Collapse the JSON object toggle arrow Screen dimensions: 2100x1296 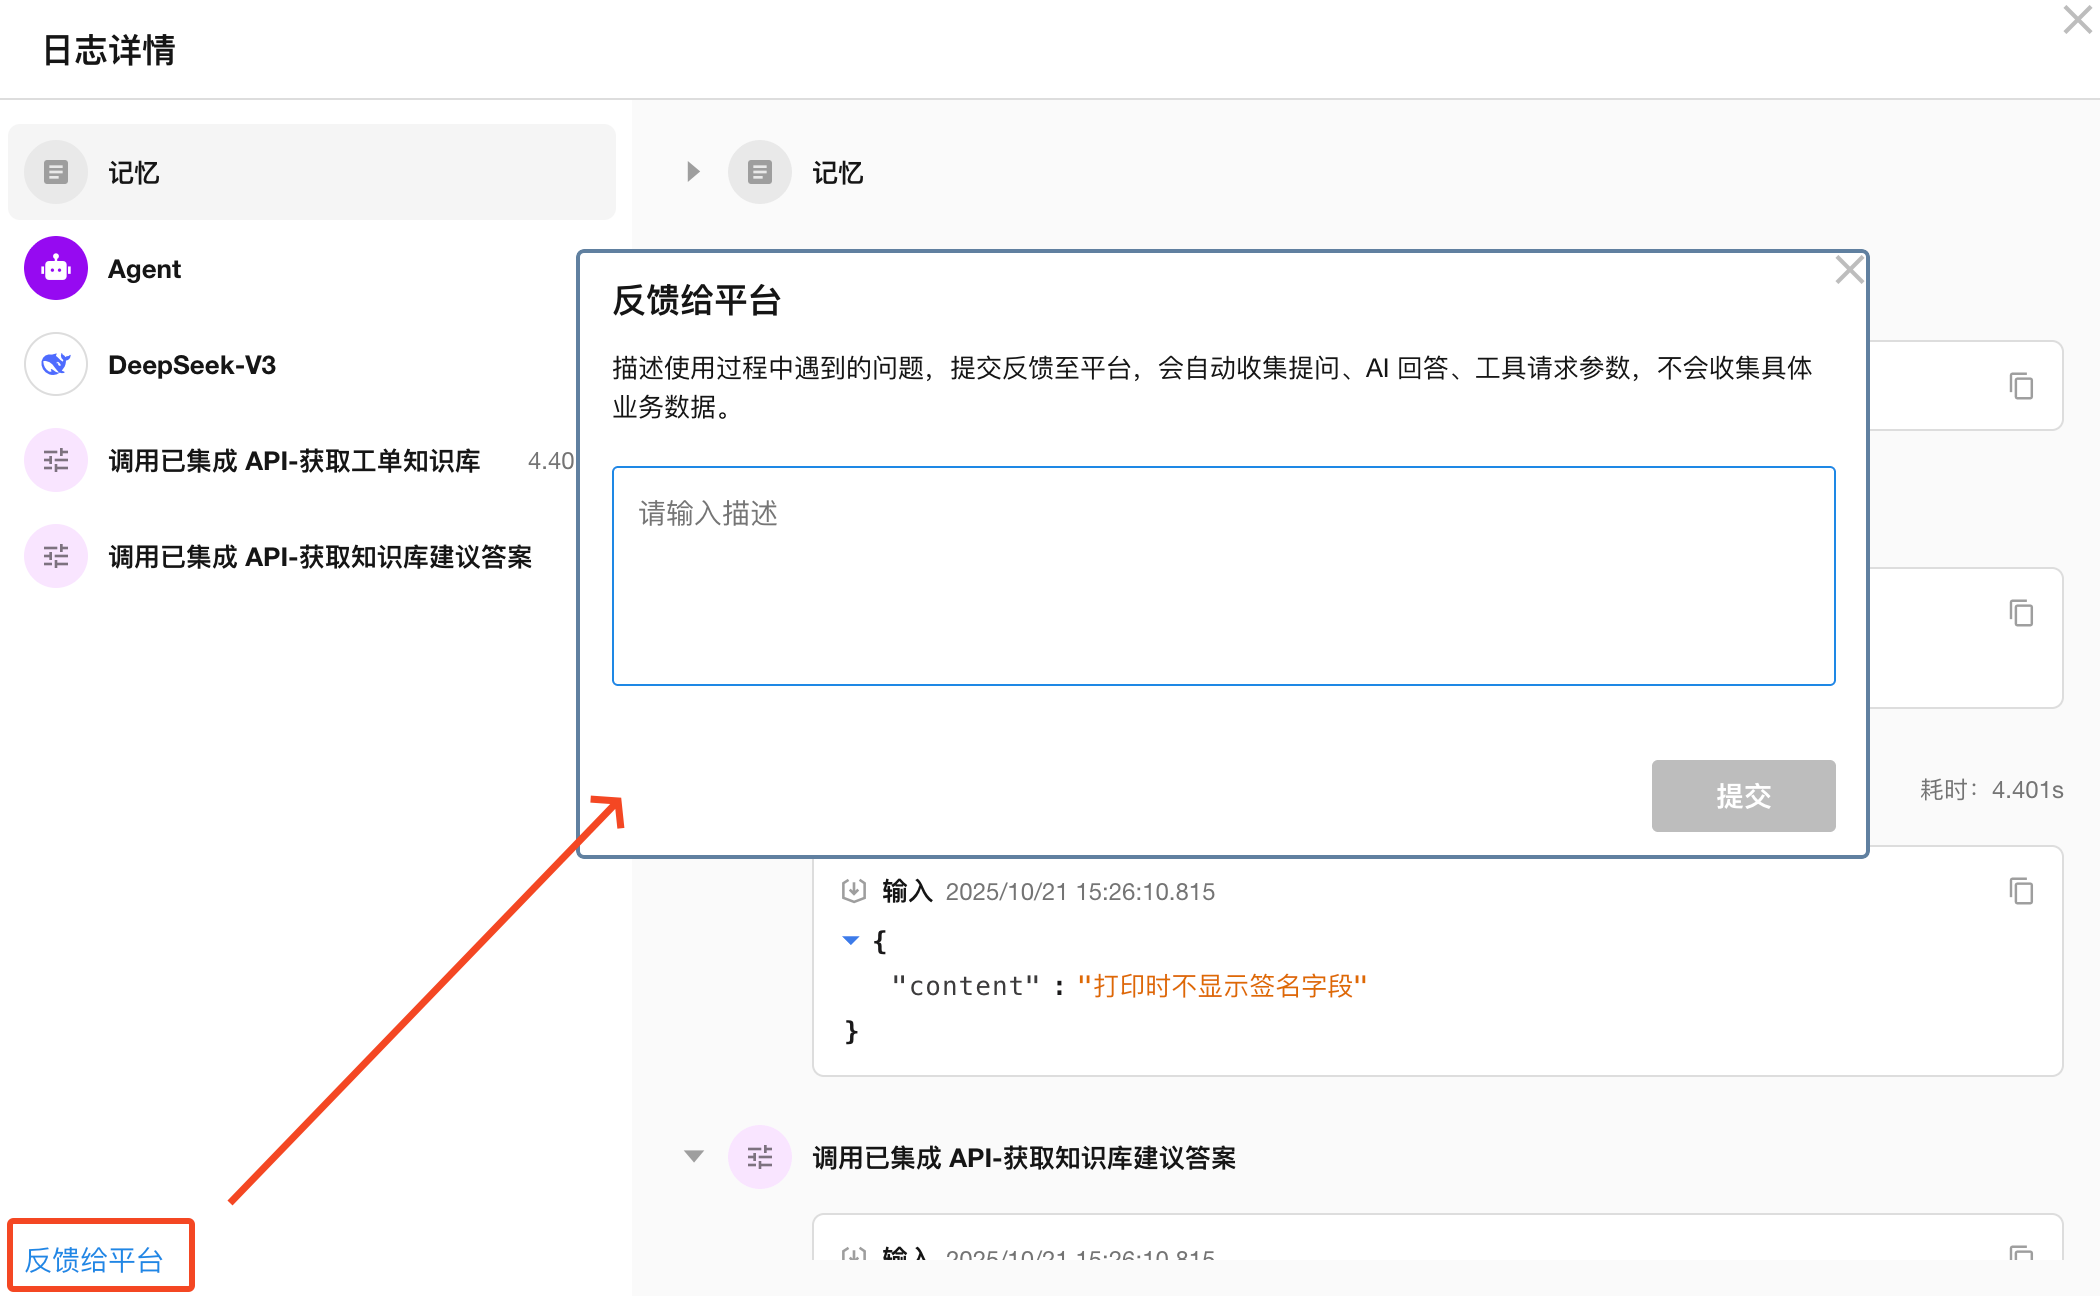851,940
